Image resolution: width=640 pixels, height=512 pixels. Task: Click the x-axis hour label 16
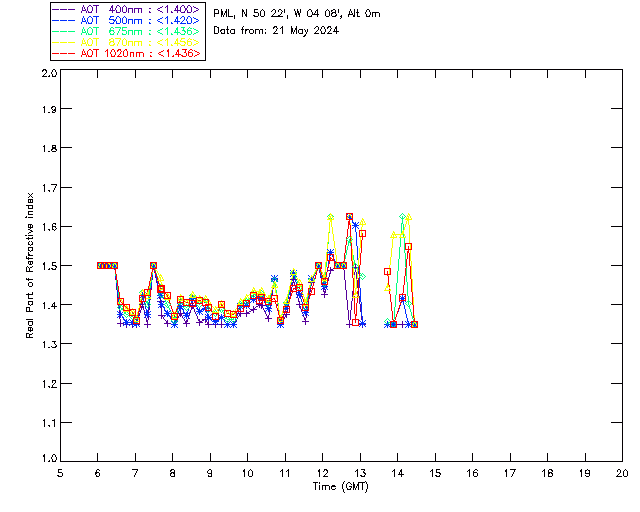point(473,474)
